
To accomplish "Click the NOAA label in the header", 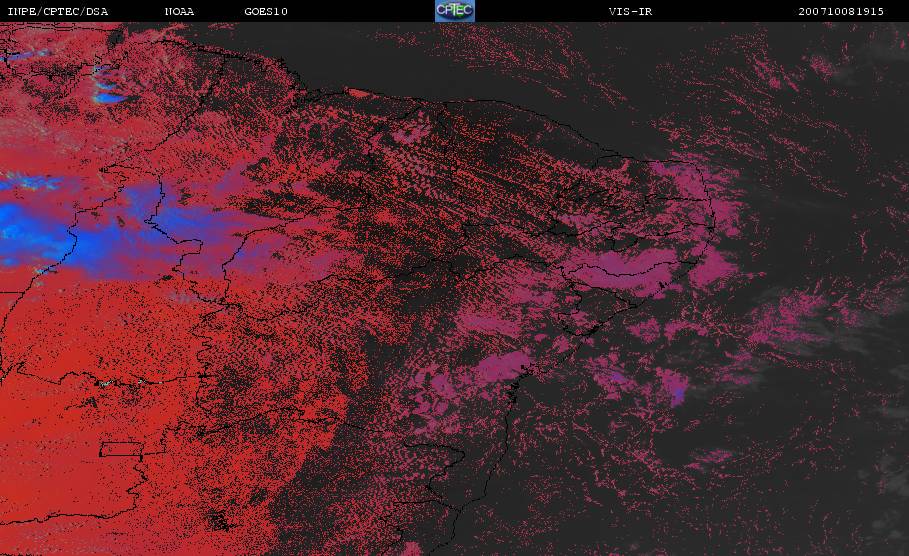I will [180, 11].
